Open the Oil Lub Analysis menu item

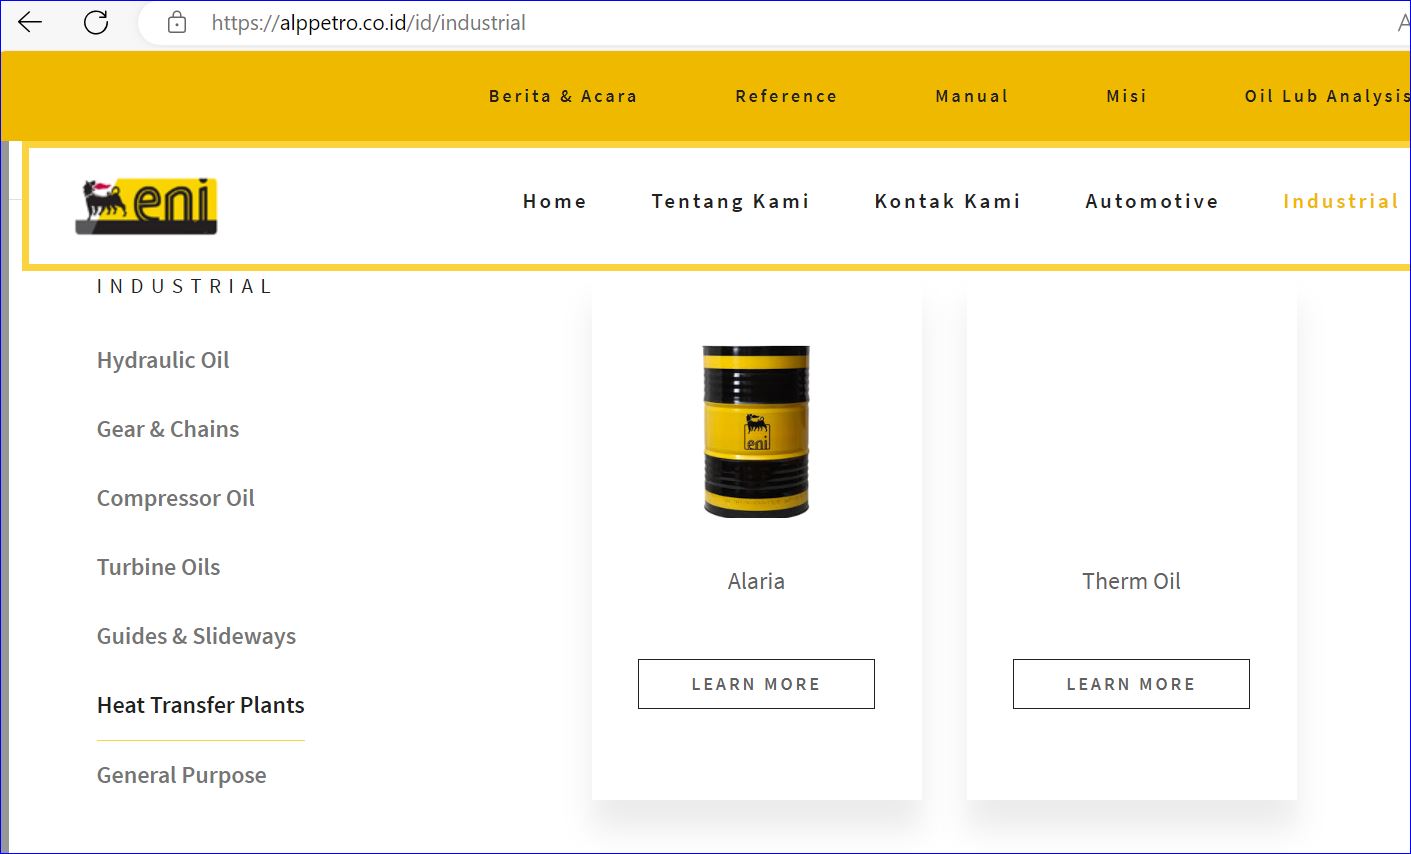tap(1327, 96)
